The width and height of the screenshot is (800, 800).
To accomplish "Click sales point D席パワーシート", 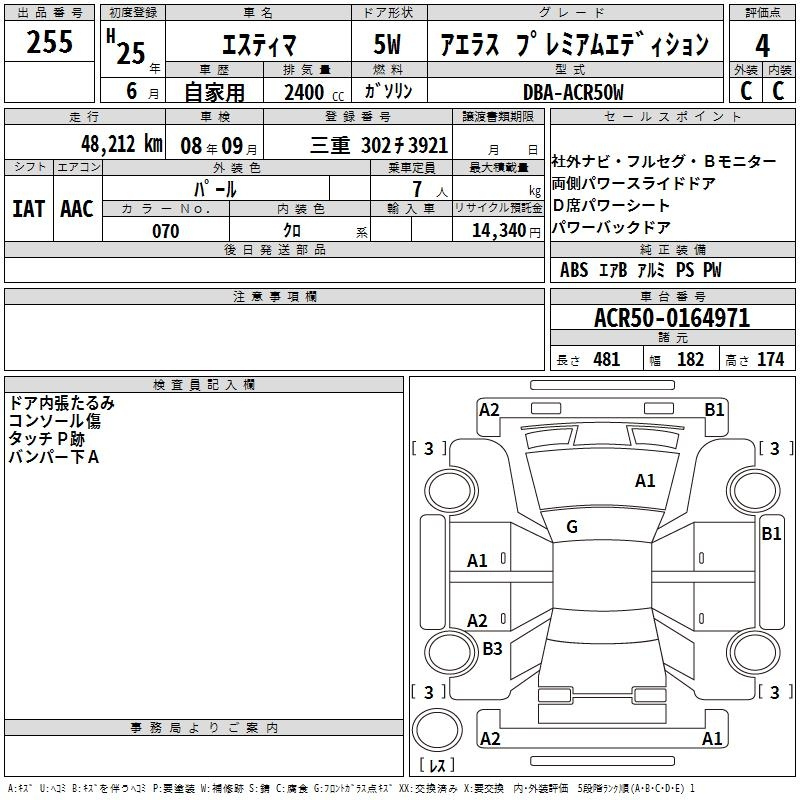I will click(x=611, y=205).
